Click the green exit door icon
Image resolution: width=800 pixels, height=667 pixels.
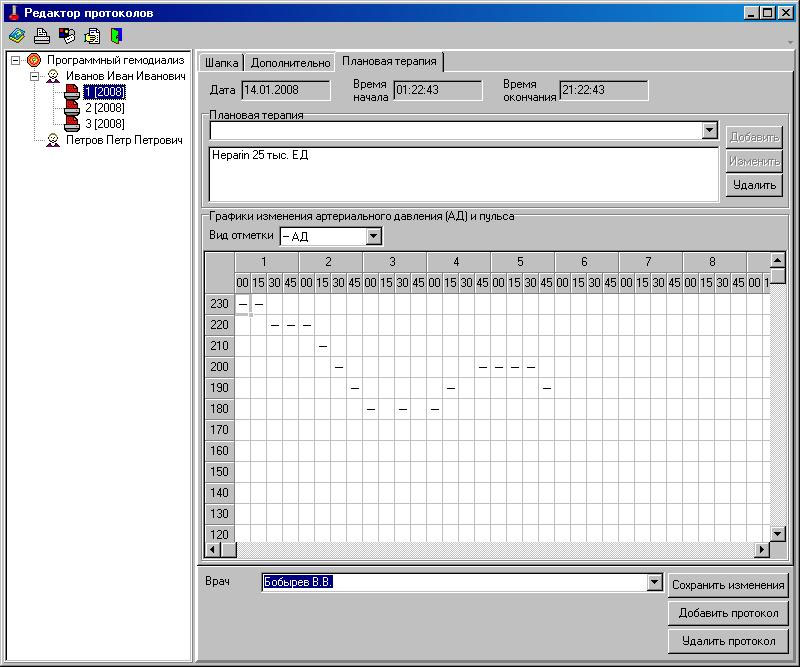pos(116,36)
